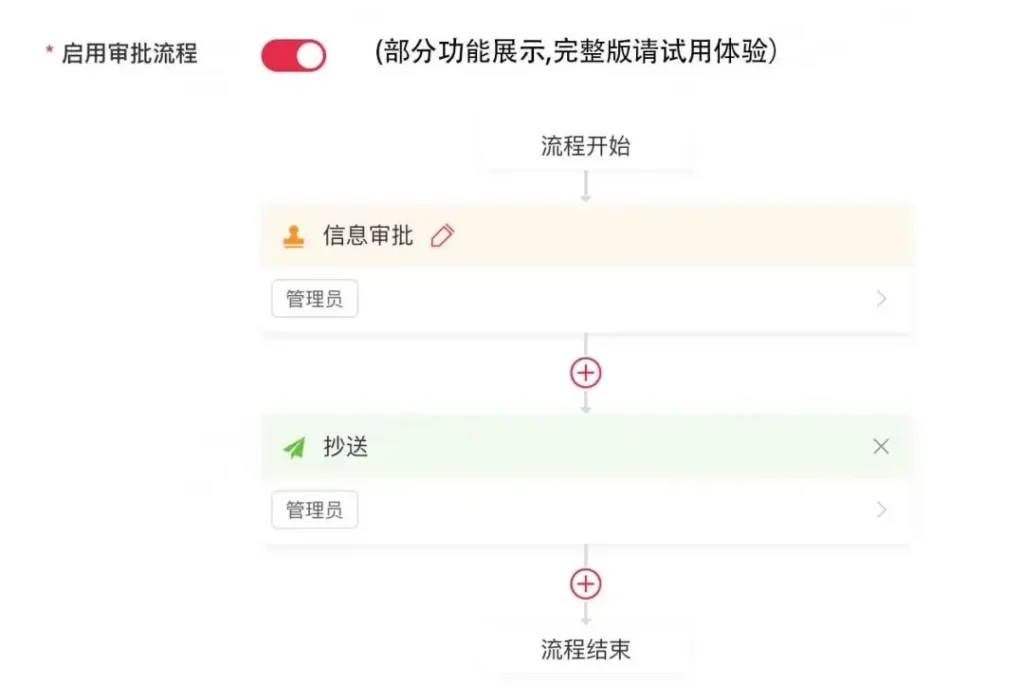
Task: Click the green paper plane 抄送 icon
Action: (293, 447)
